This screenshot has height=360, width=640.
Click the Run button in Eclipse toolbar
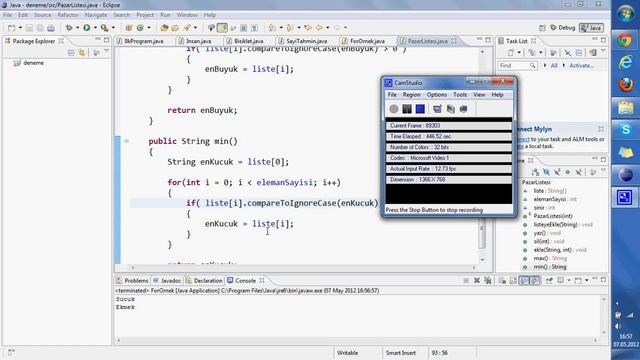(x=87, y=28)
